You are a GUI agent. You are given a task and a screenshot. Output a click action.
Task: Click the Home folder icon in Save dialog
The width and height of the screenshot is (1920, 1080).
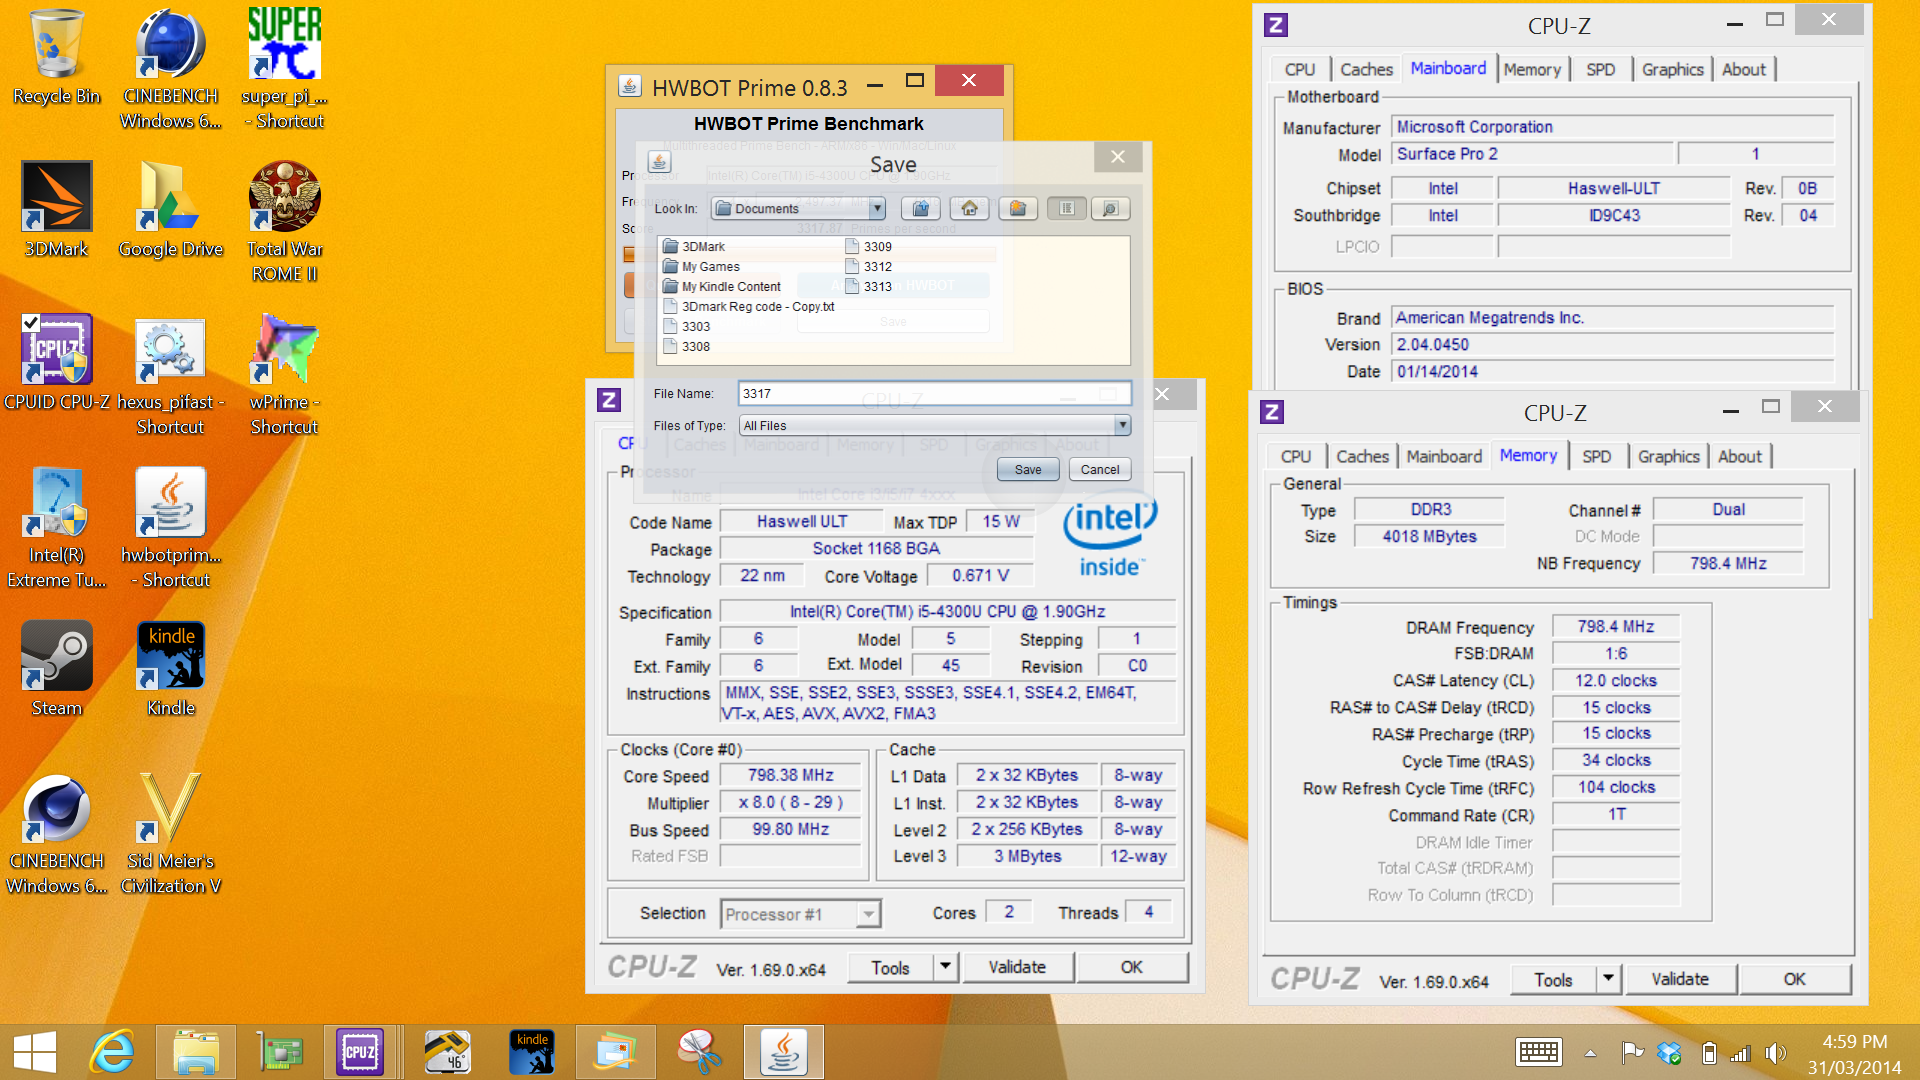pyautogui.click(x=969, y=208)
